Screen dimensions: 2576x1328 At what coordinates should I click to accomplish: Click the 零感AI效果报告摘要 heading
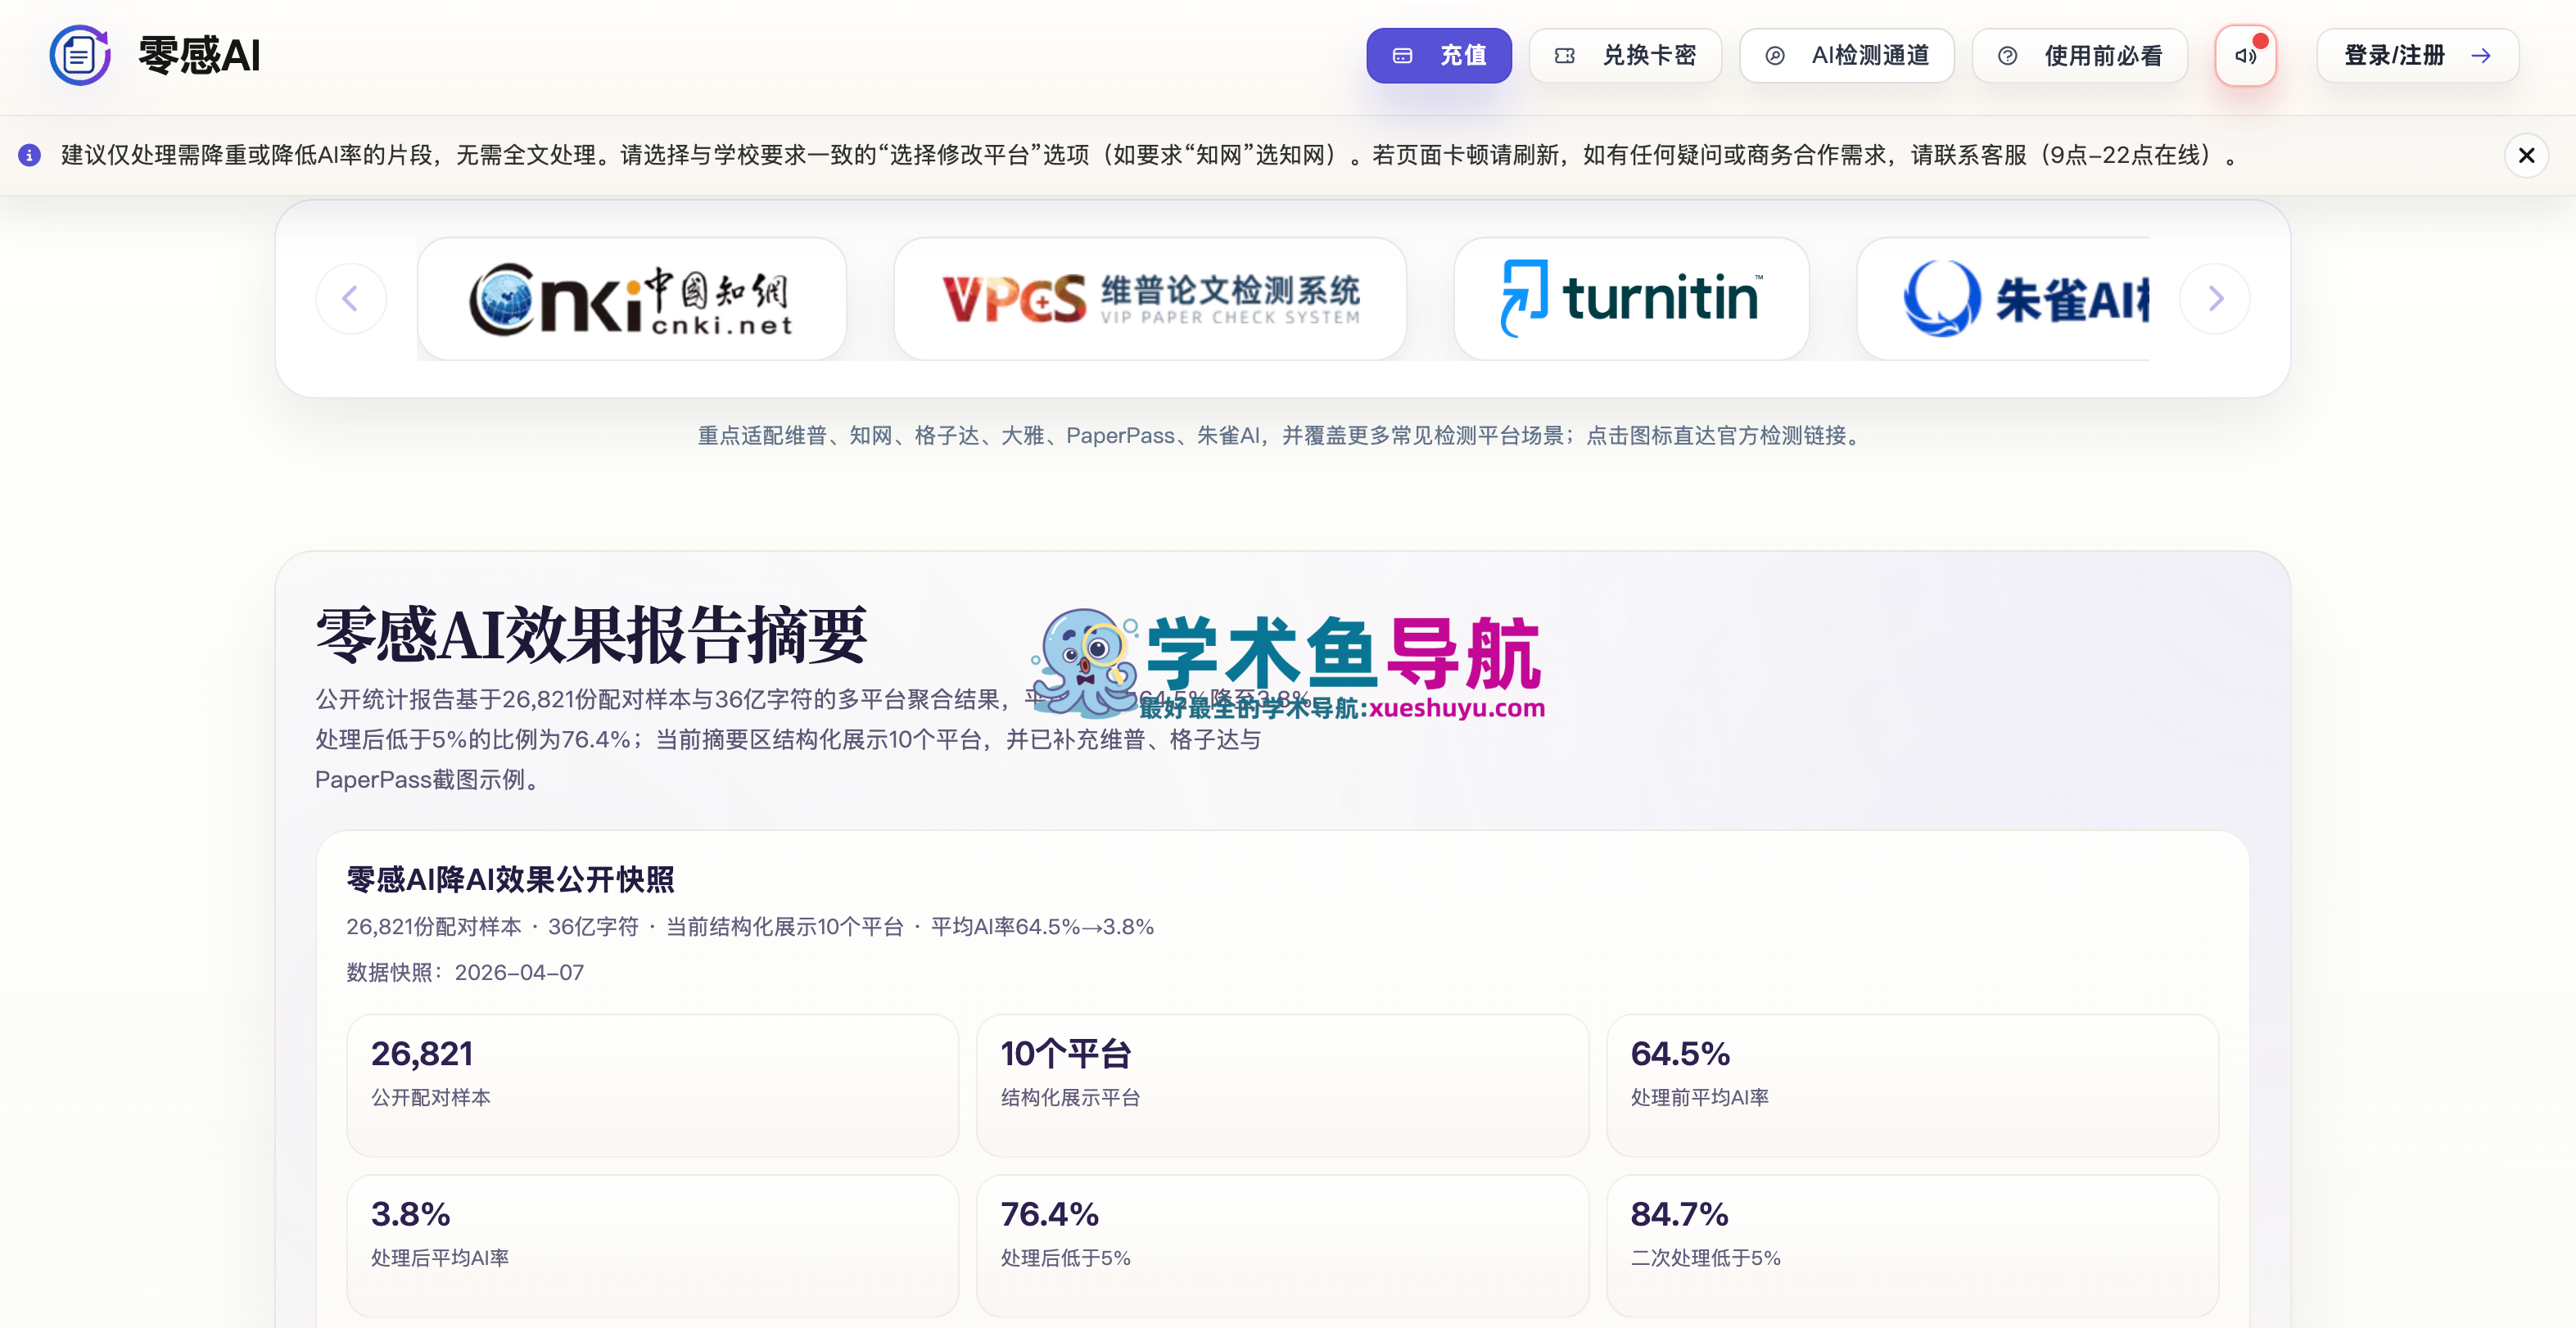click(591, 635)
